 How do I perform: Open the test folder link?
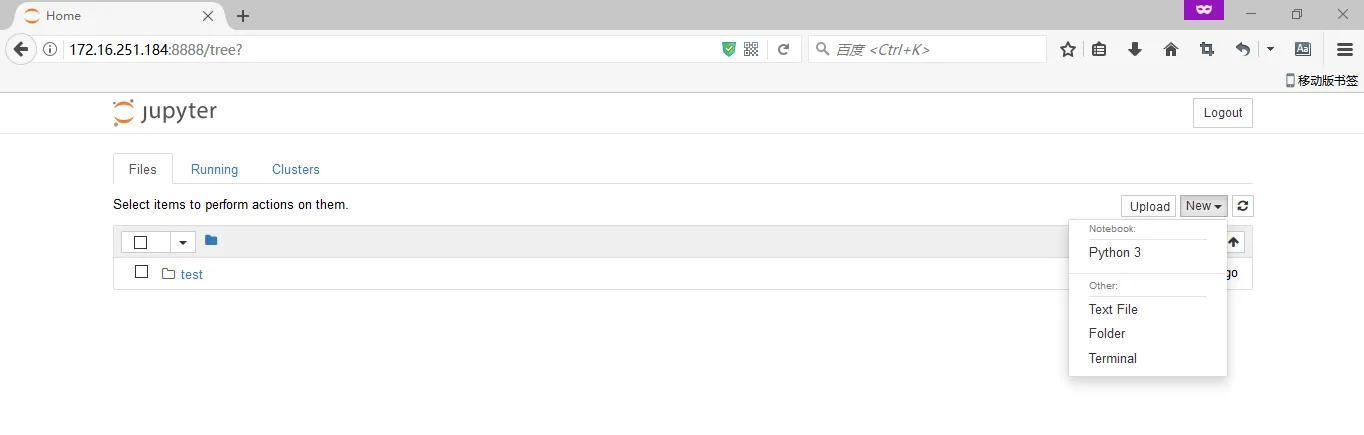point(191,274)
